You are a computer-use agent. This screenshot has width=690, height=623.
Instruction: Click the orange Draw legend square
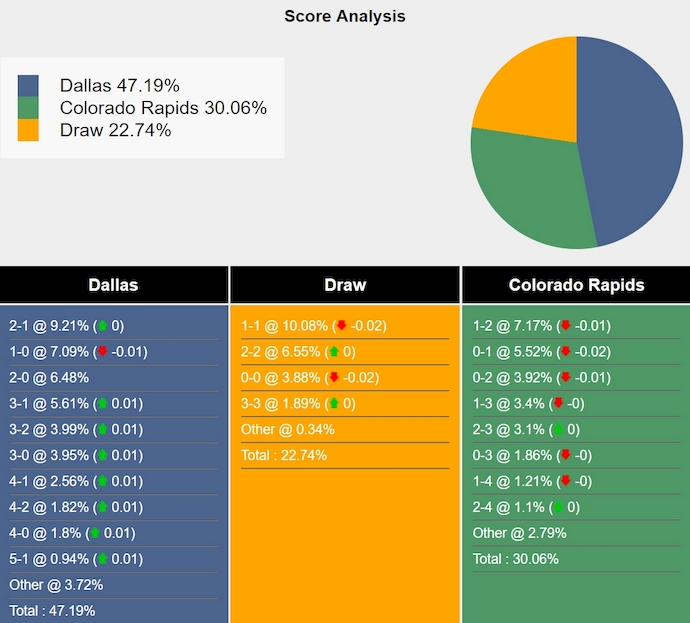[x=28, y=130]
